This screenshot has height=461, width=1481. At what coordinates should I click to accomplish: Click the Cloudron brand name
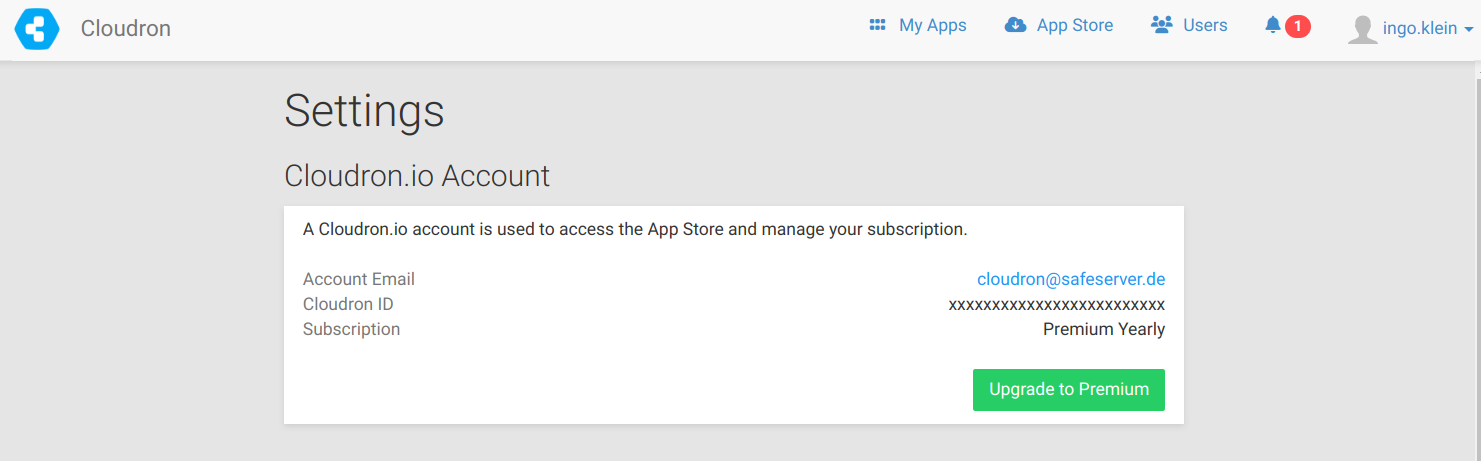(126, 29)
